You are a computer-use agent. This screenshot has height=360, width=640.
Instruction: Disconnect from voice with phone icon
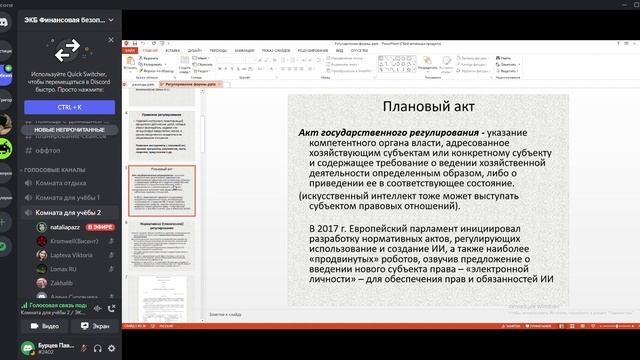coord(111,309)
